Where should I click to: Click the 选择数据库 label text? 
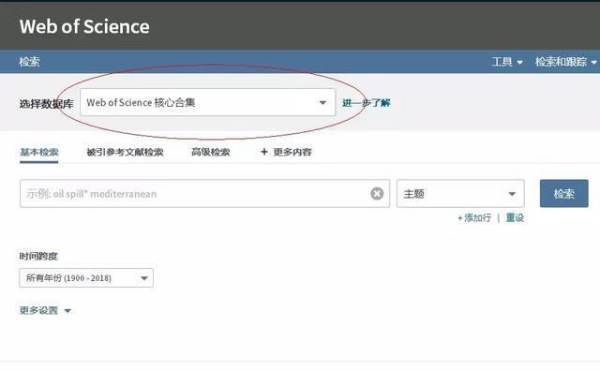(x=46, y=104)
